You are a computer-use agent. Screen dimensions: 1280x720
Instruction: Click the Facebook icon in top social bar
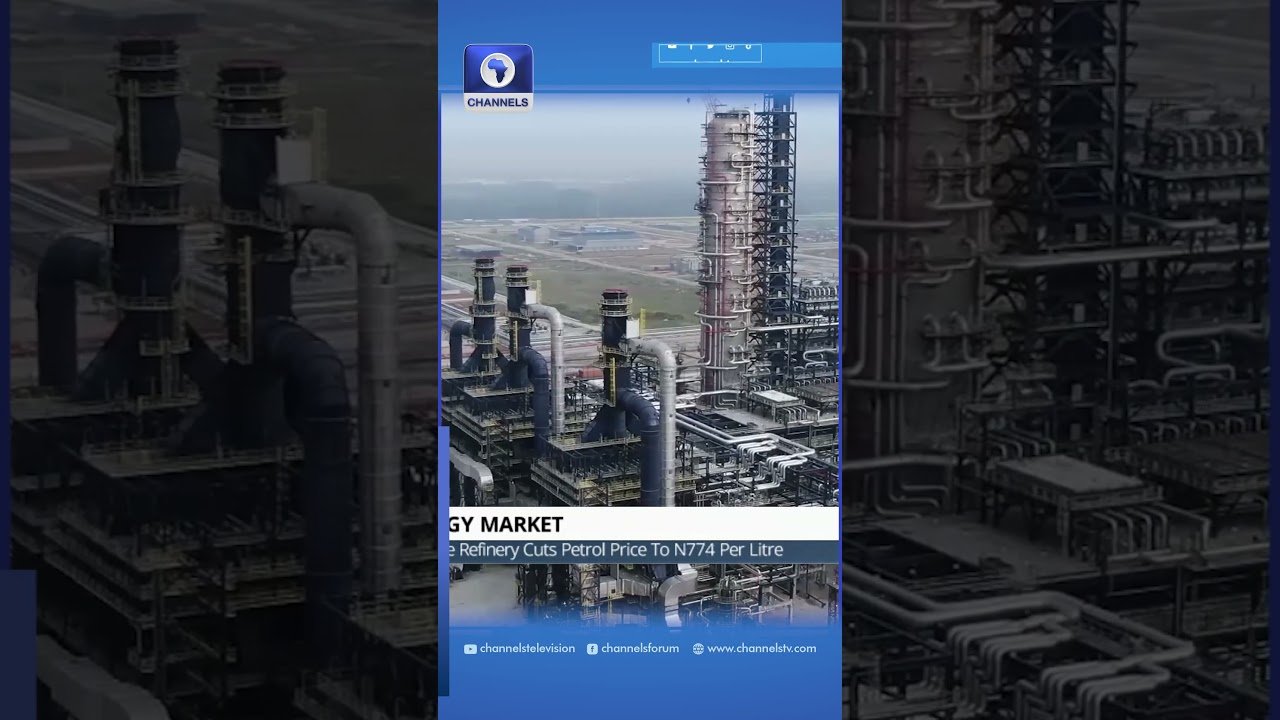point(691,46)
